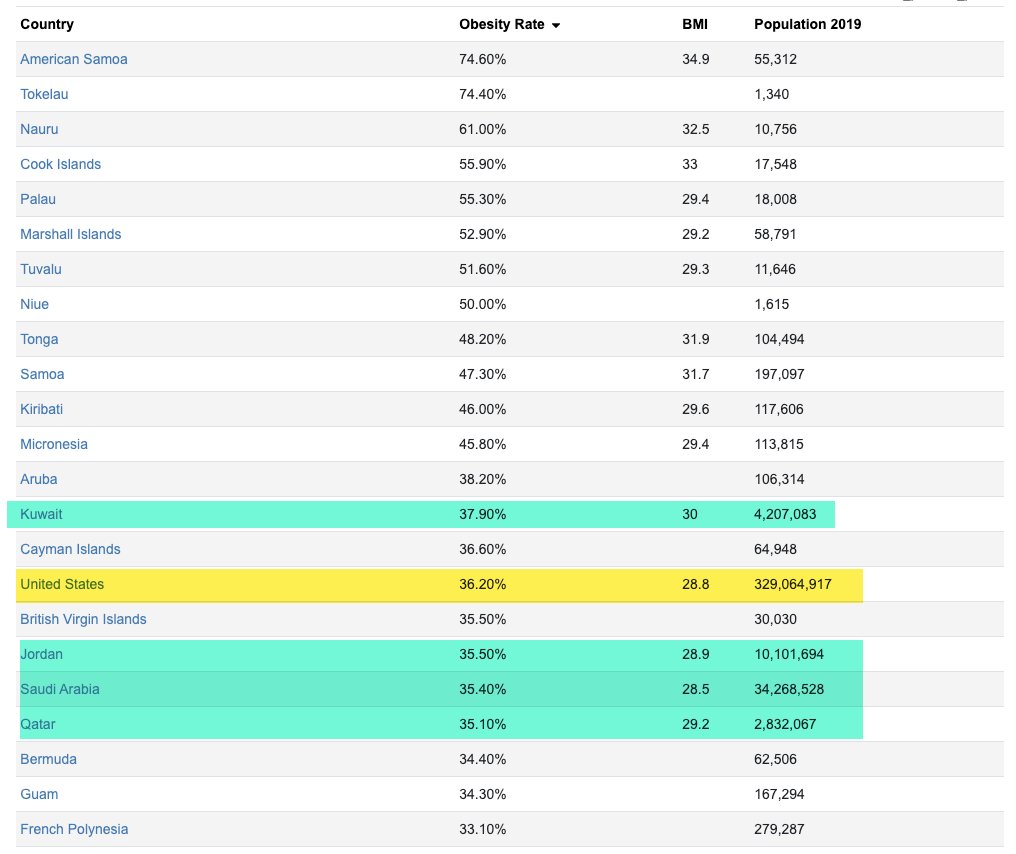
Task: Select the population value 329,064,917
Action: click(x=792, y=584)
